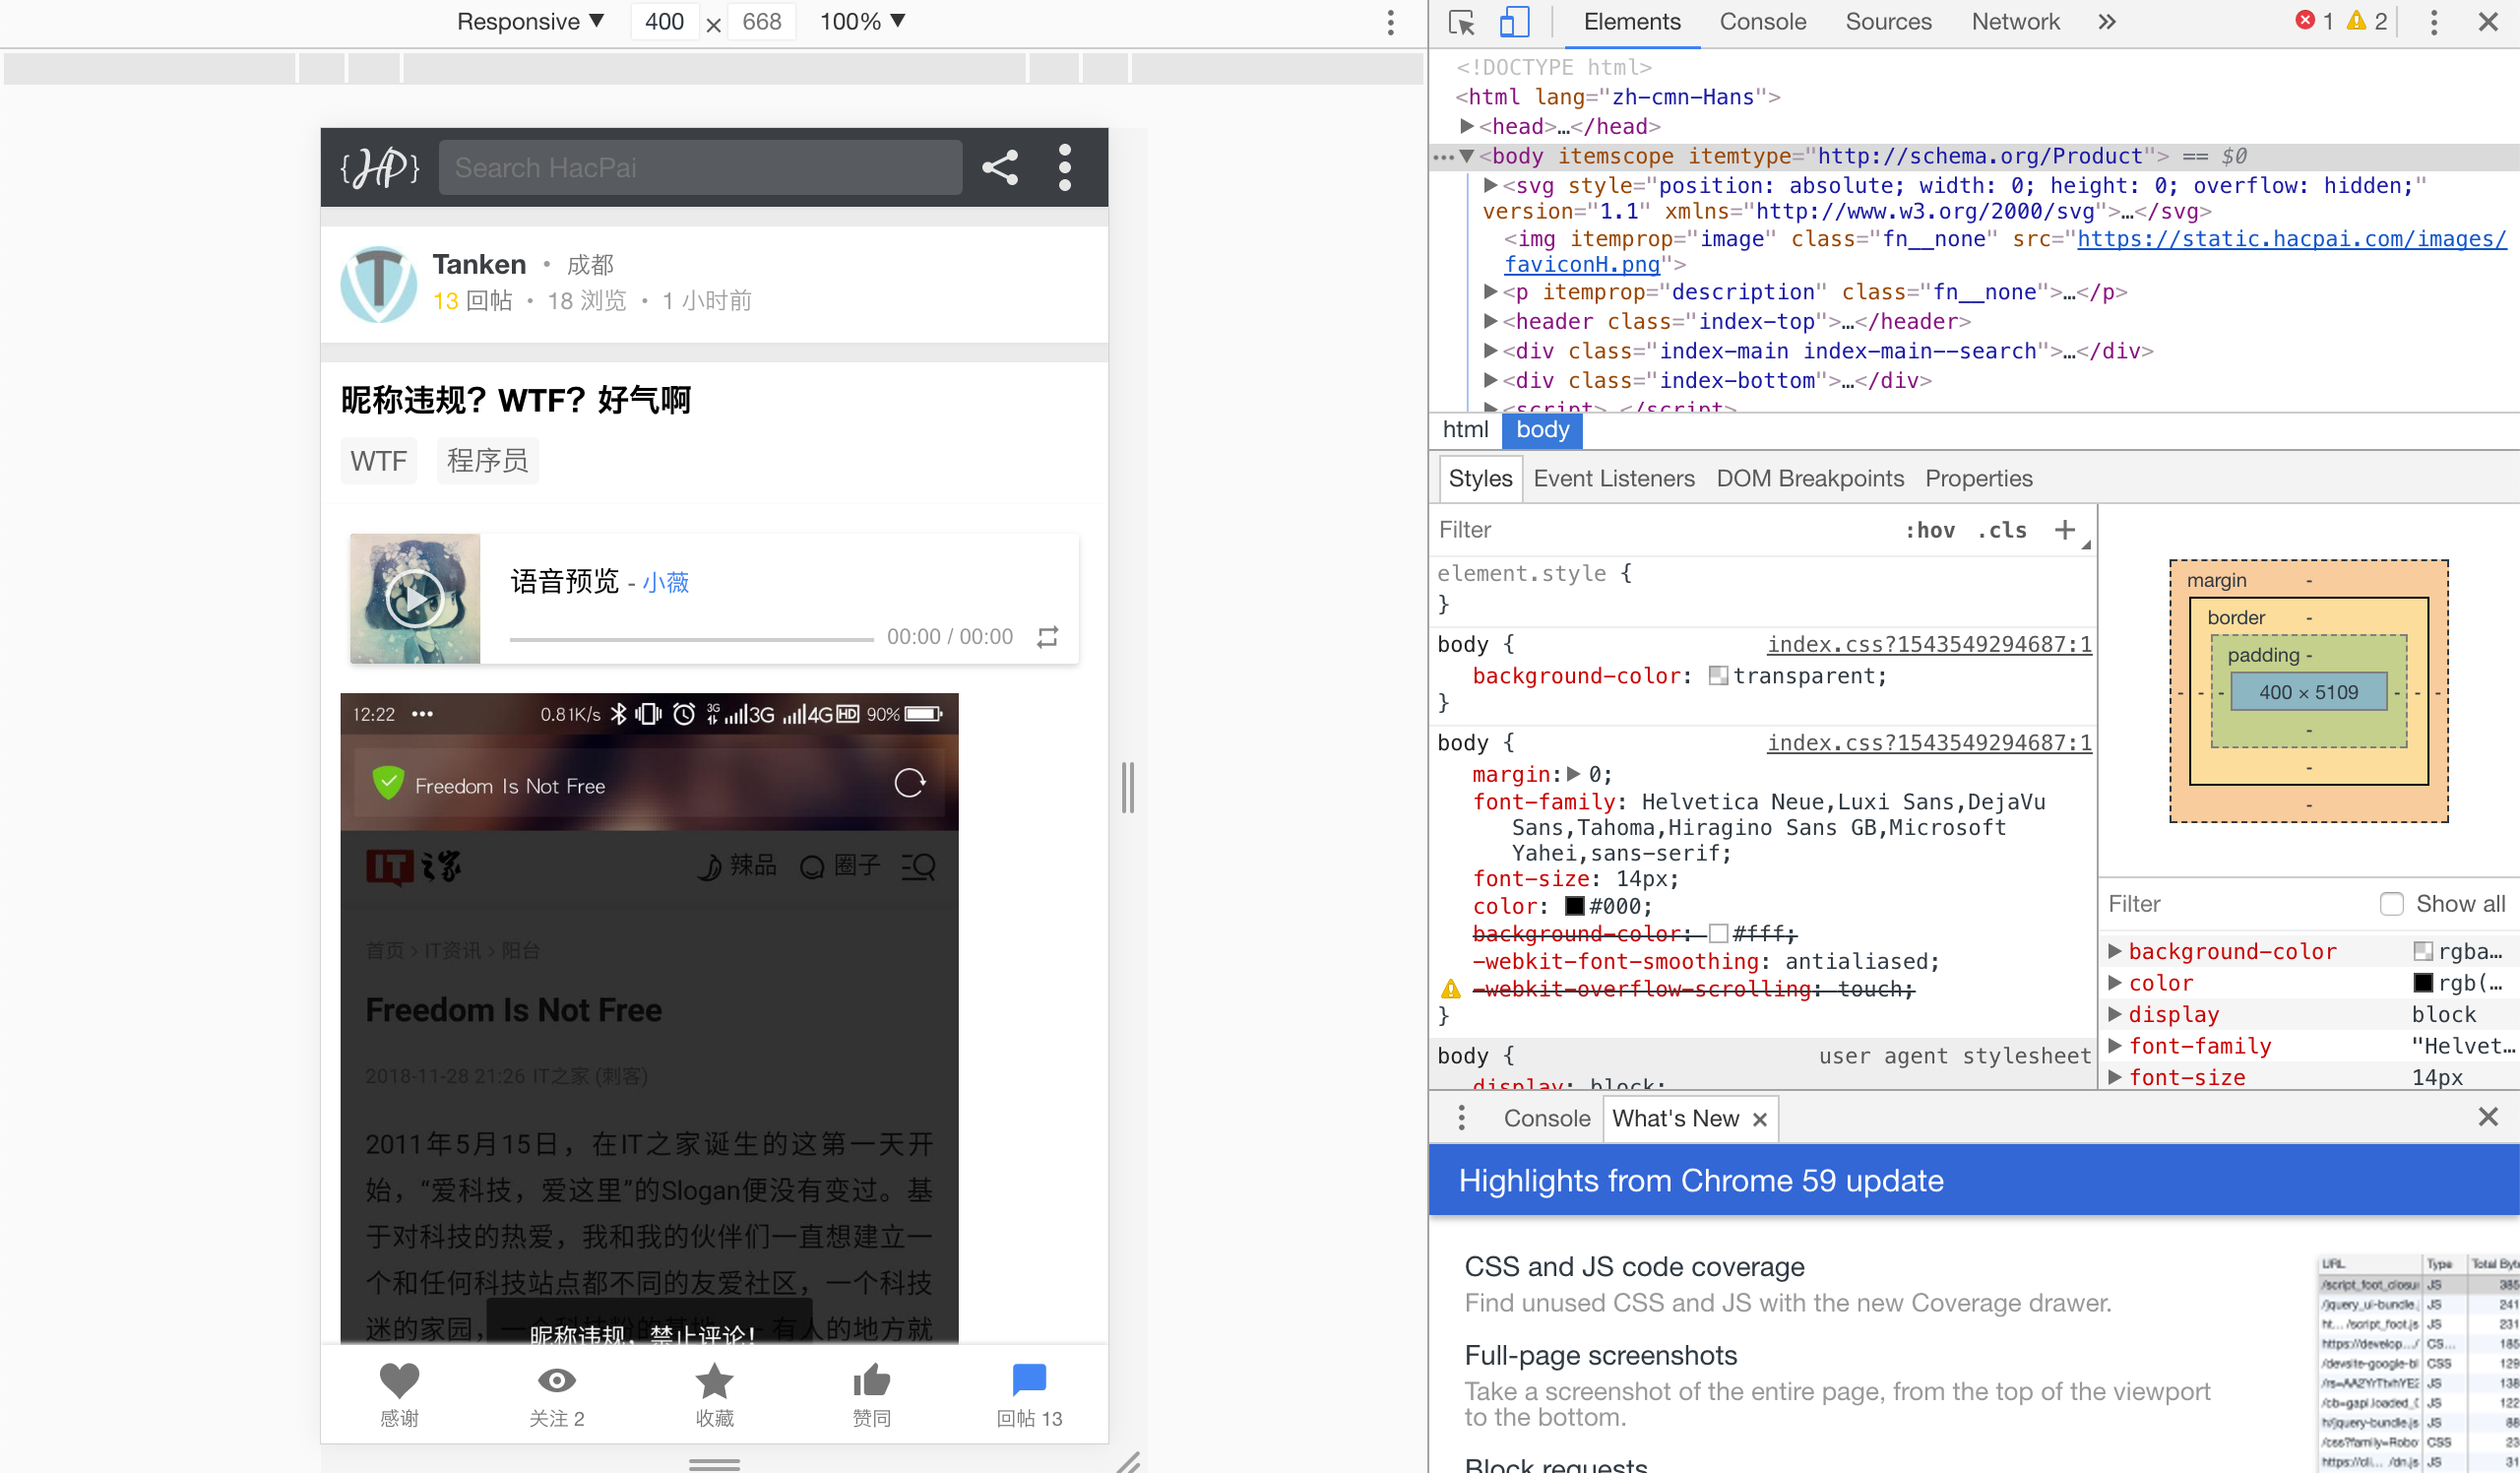Enable the Show all checkbox
This screenshot has height=1473, width=2520.
click(2391, 904)
